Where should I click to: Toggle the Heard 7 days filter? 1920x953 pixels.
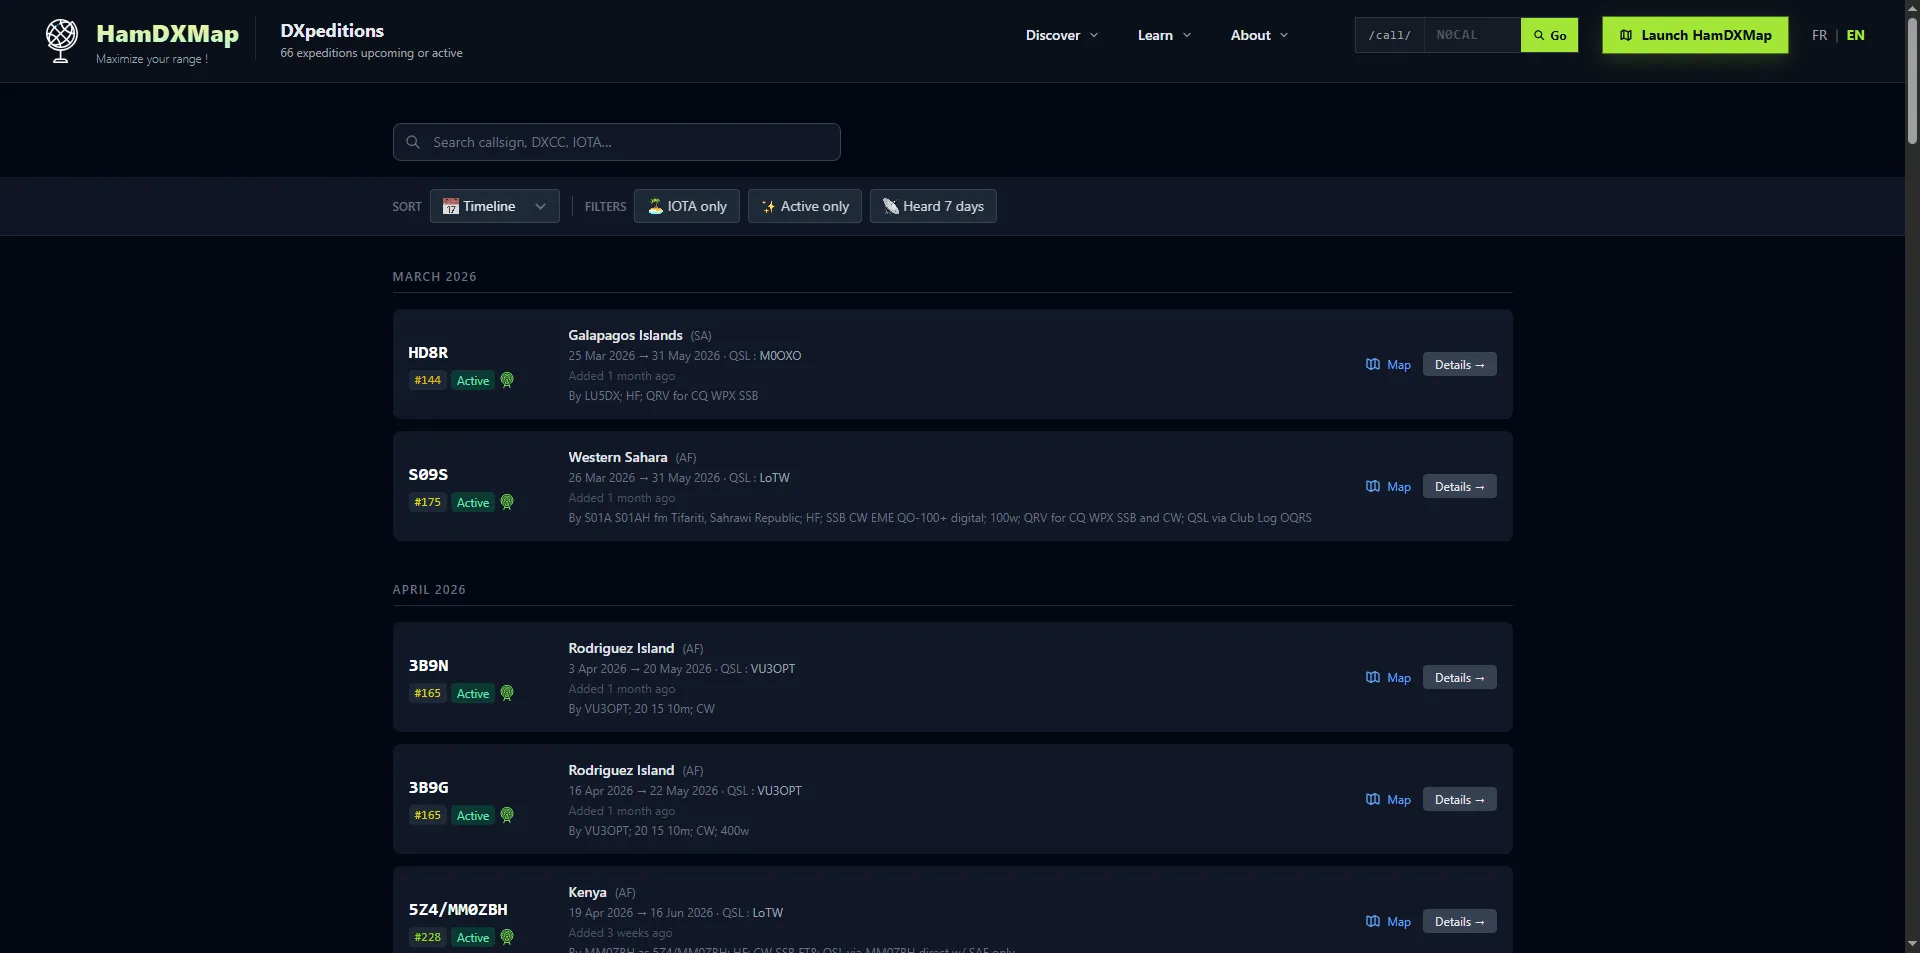(933, 206)
